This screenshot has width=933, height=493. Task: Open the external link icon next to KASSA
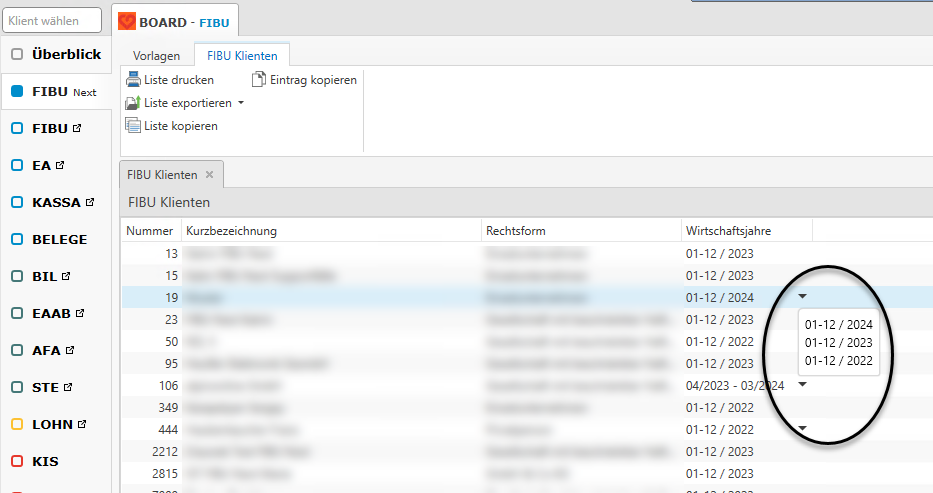click(x=90, y=202)
